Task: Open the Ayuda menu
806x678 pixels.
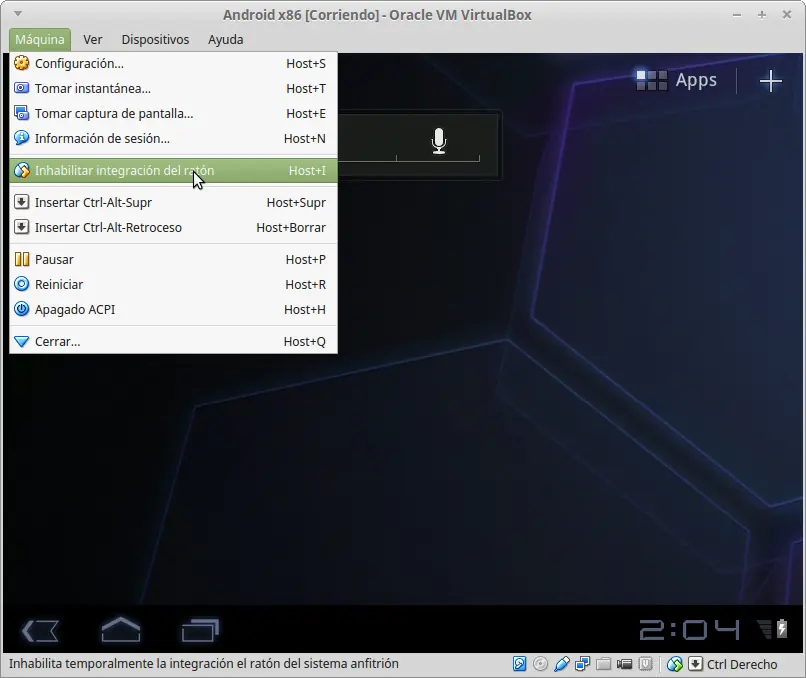Action: click(x=226, y=40)
